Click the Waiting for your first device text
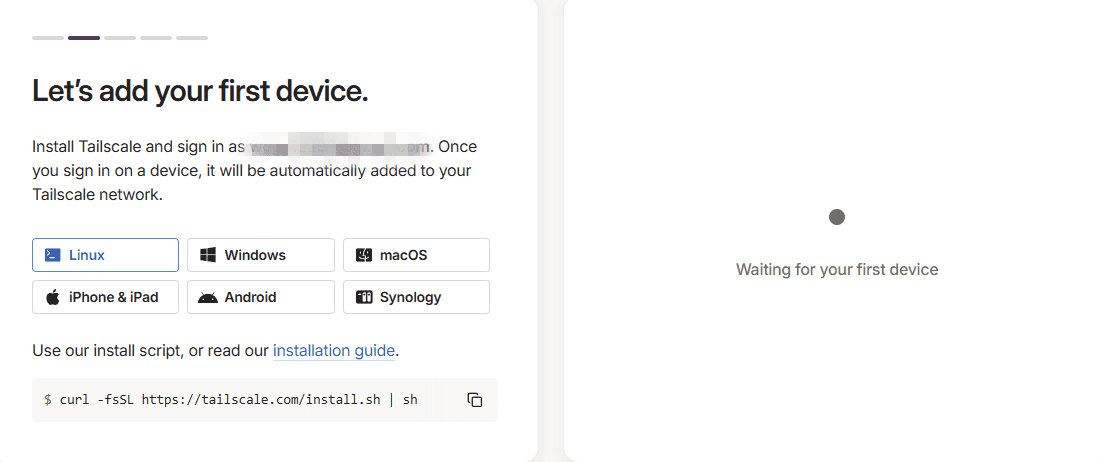This screenshot has height=462, width=1099. coord(837,270)
